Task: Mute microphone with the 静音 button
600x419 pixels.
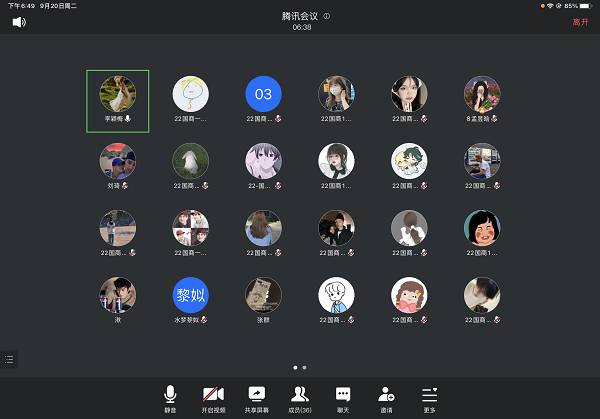Action: click(170, 397)
